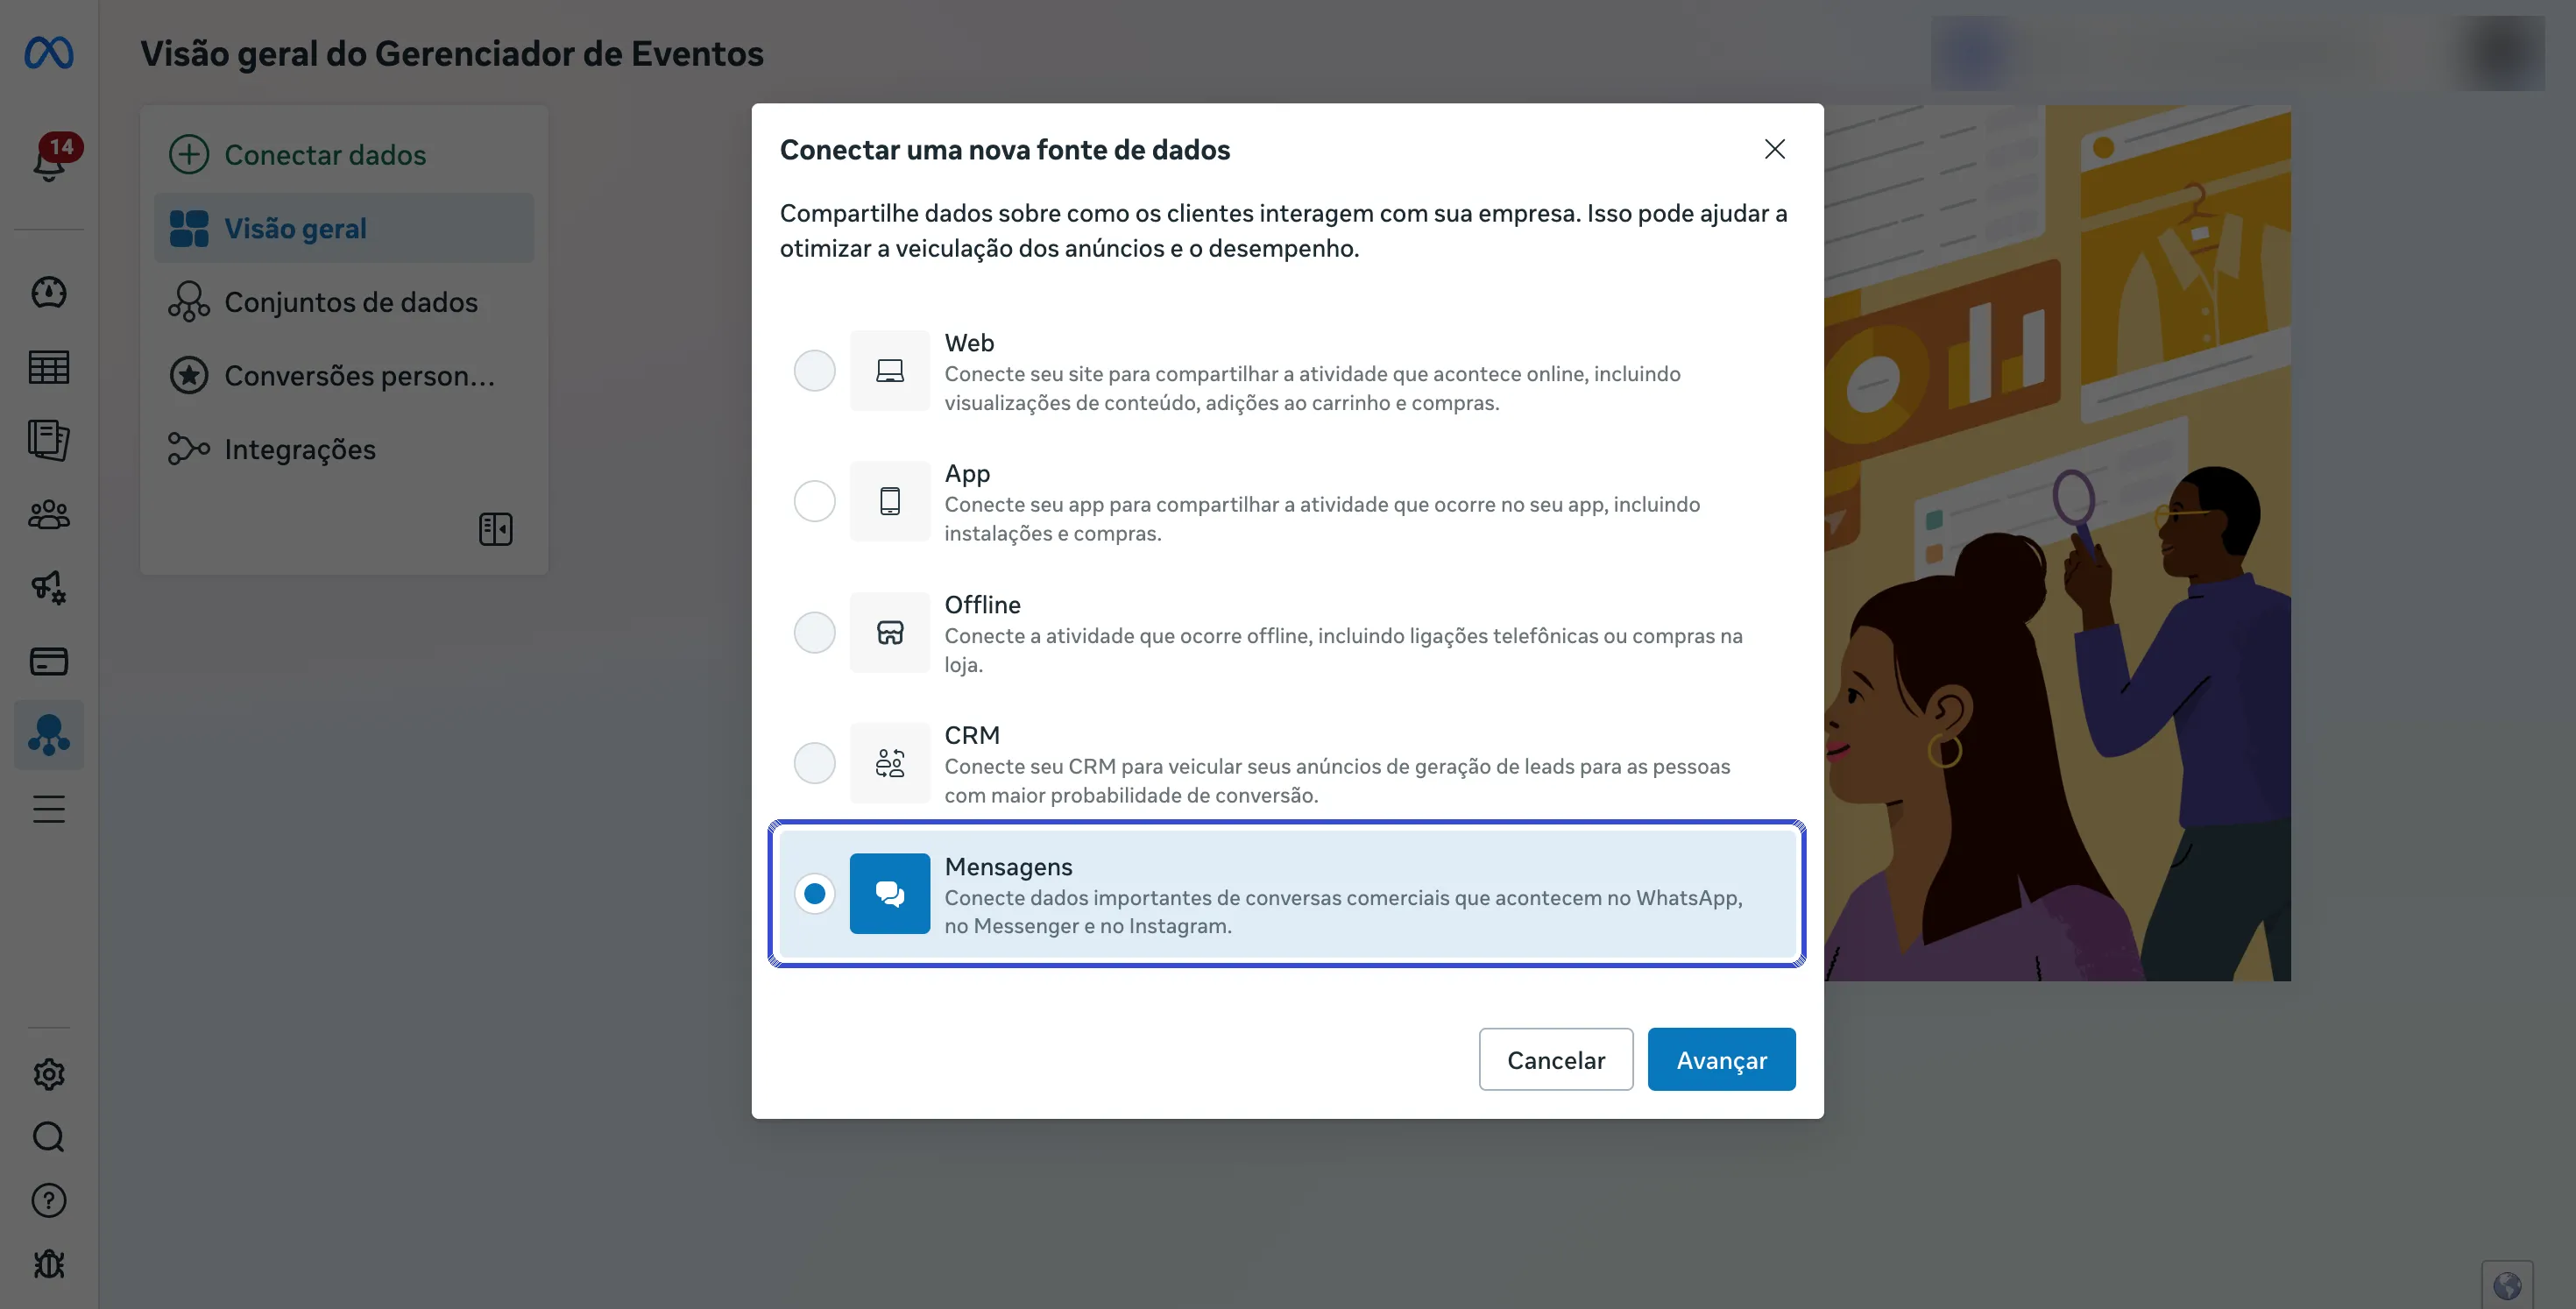Select the Offline radio button
2576x1309 pixels.
click(815, 632)
